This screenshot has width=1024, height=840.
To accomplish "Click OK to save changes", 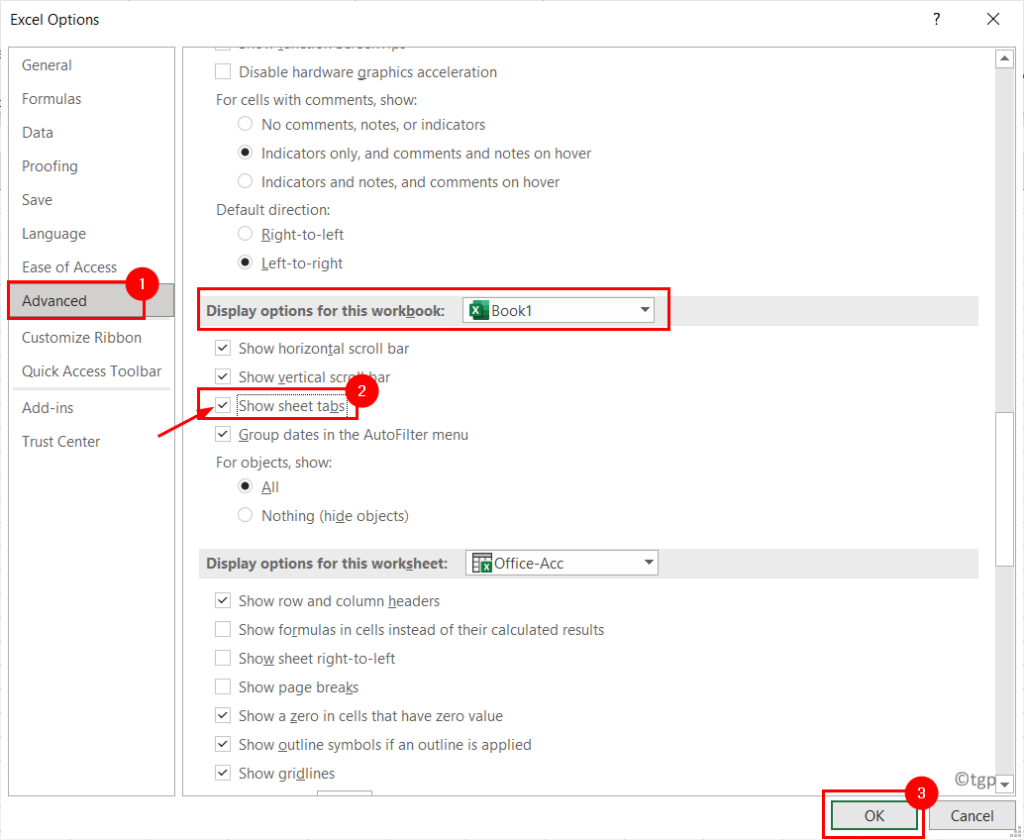I will 872,816.
